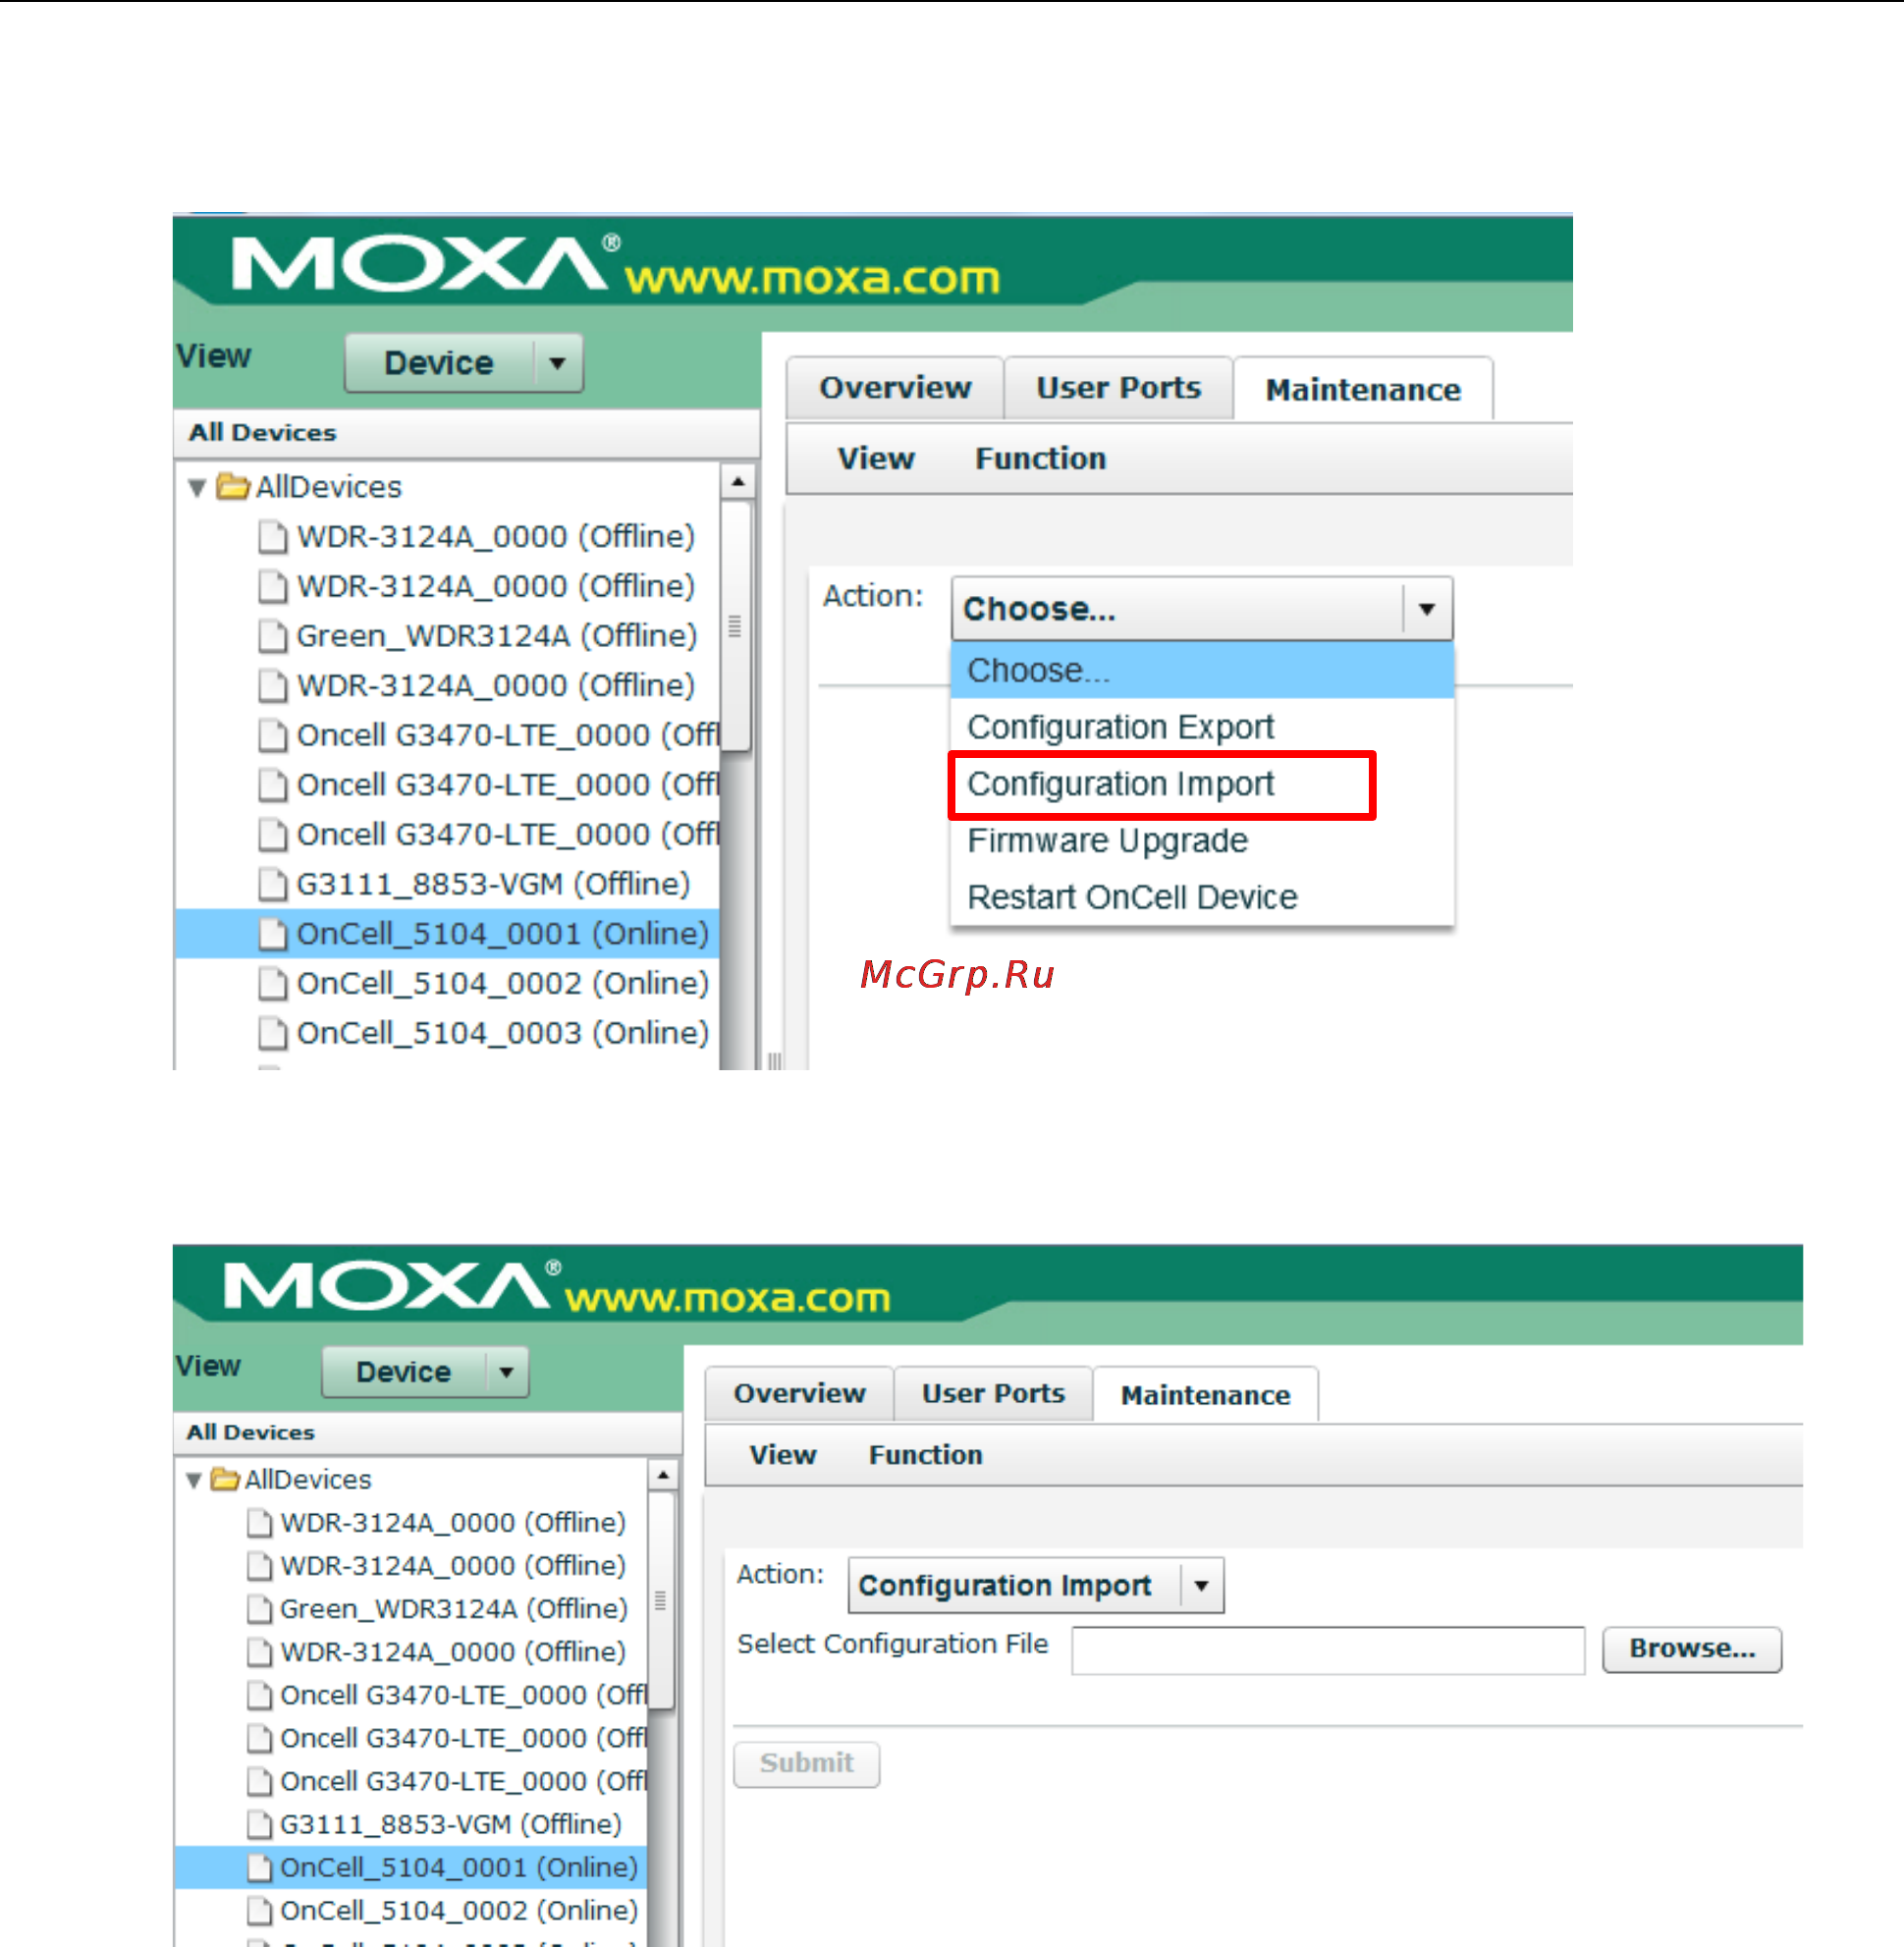Click the document icon beside bottom Green_WDR3124A
This screenshot has height=1947, width=1904.
click(259, 1609)
